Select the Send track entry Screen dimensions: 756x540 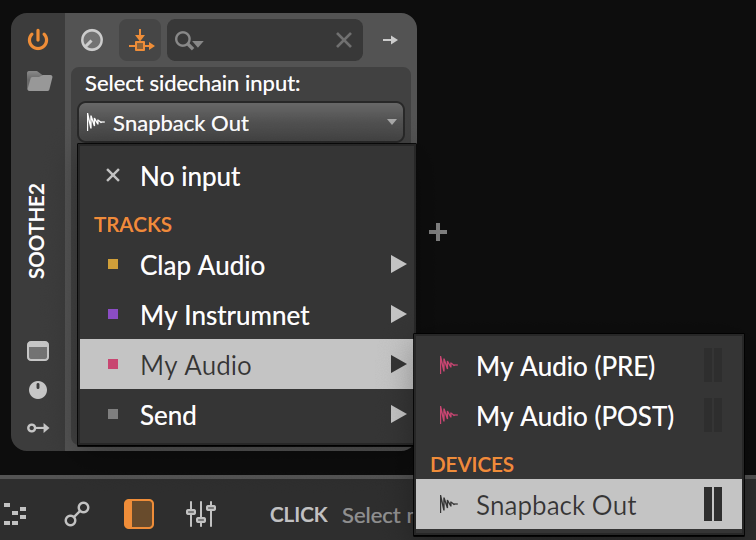click(168, 415)
